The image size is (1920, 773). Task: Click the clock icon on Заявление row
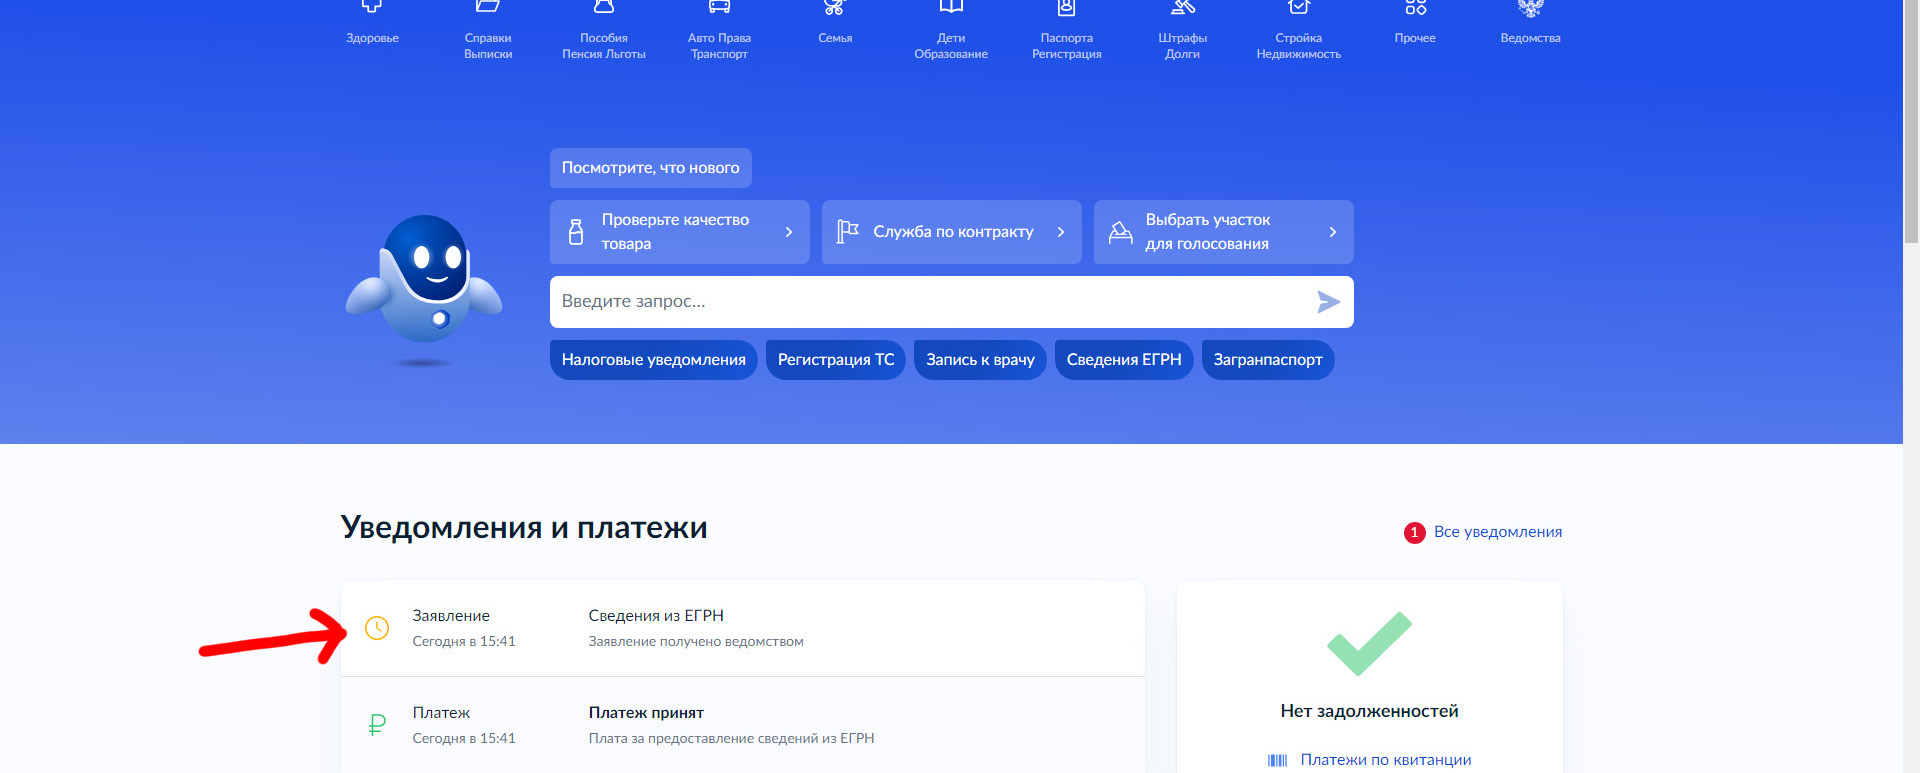click(x=377, y=628)
